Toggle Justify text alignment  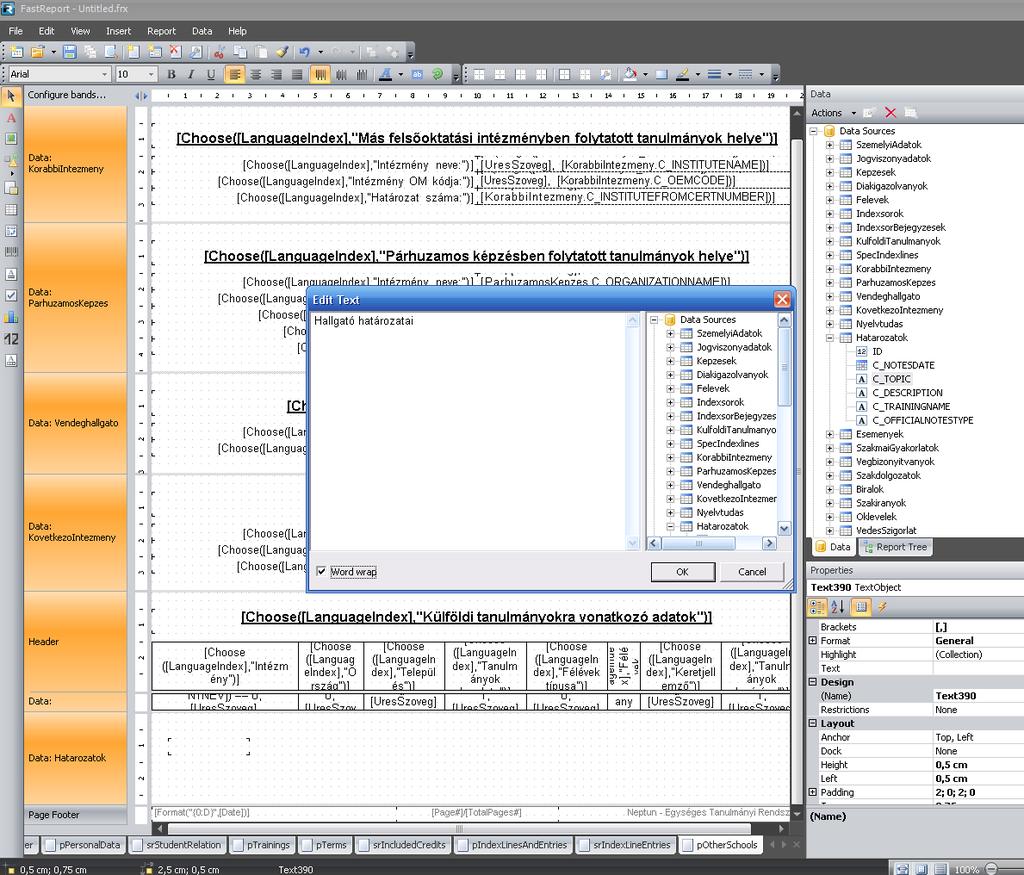(x=297, y=74)
